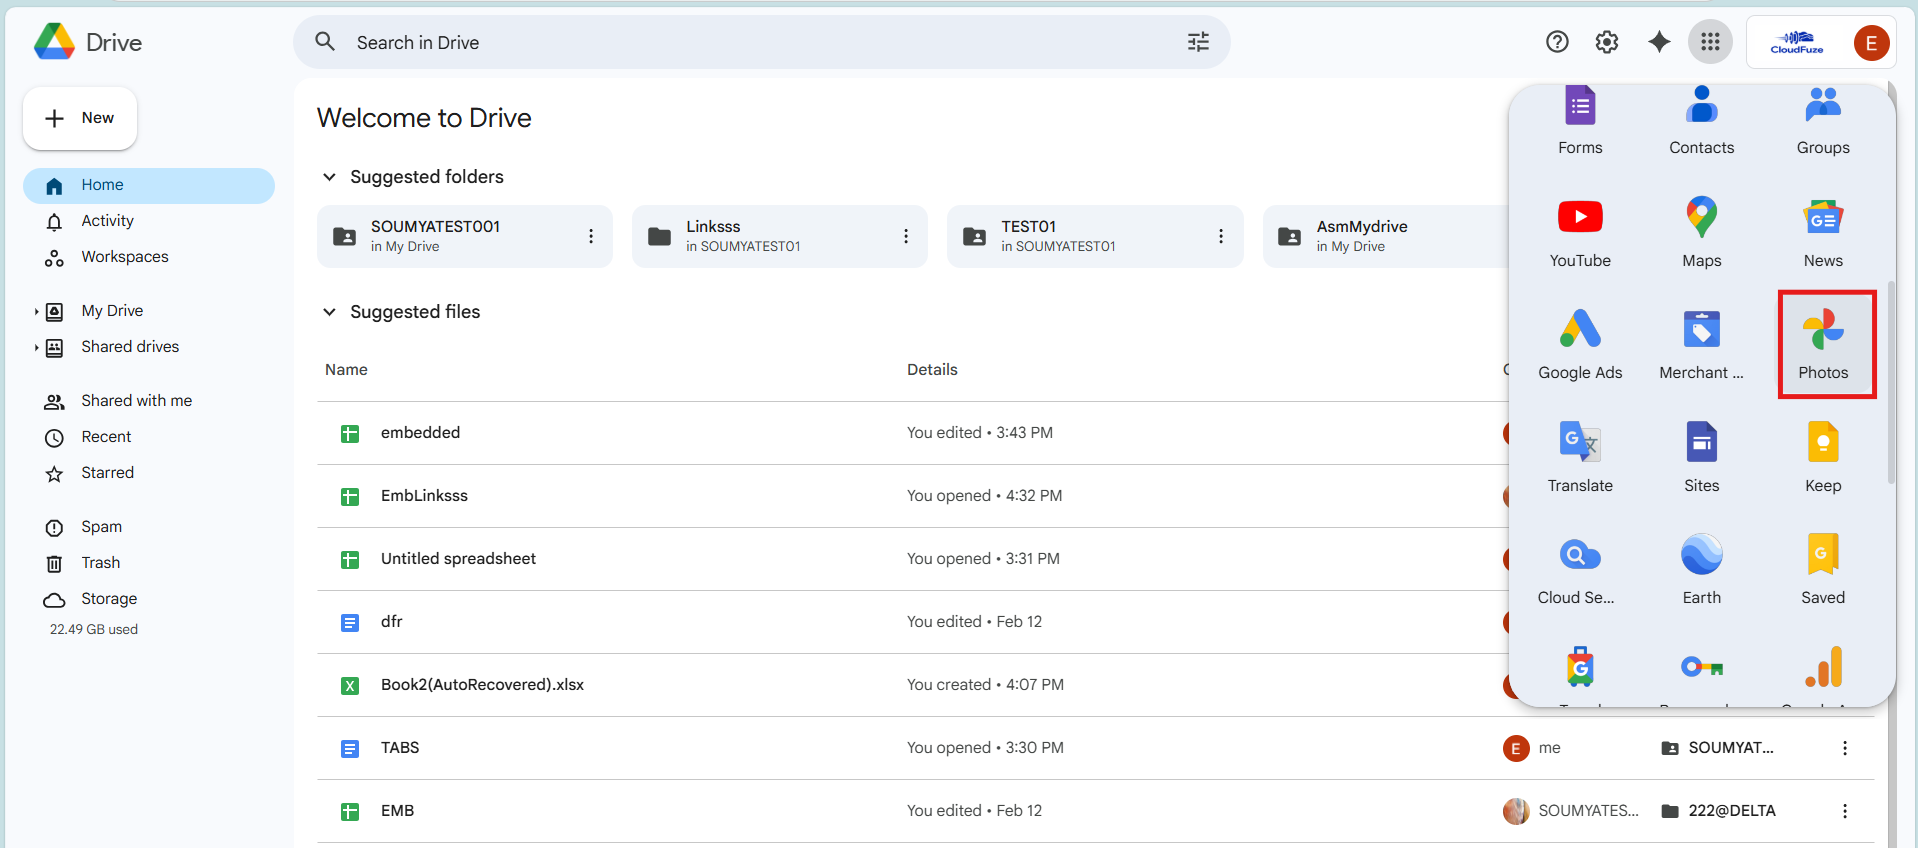Open more options for Linksss folder
This screenshot has width=1918, height=848.
(906, 236)
